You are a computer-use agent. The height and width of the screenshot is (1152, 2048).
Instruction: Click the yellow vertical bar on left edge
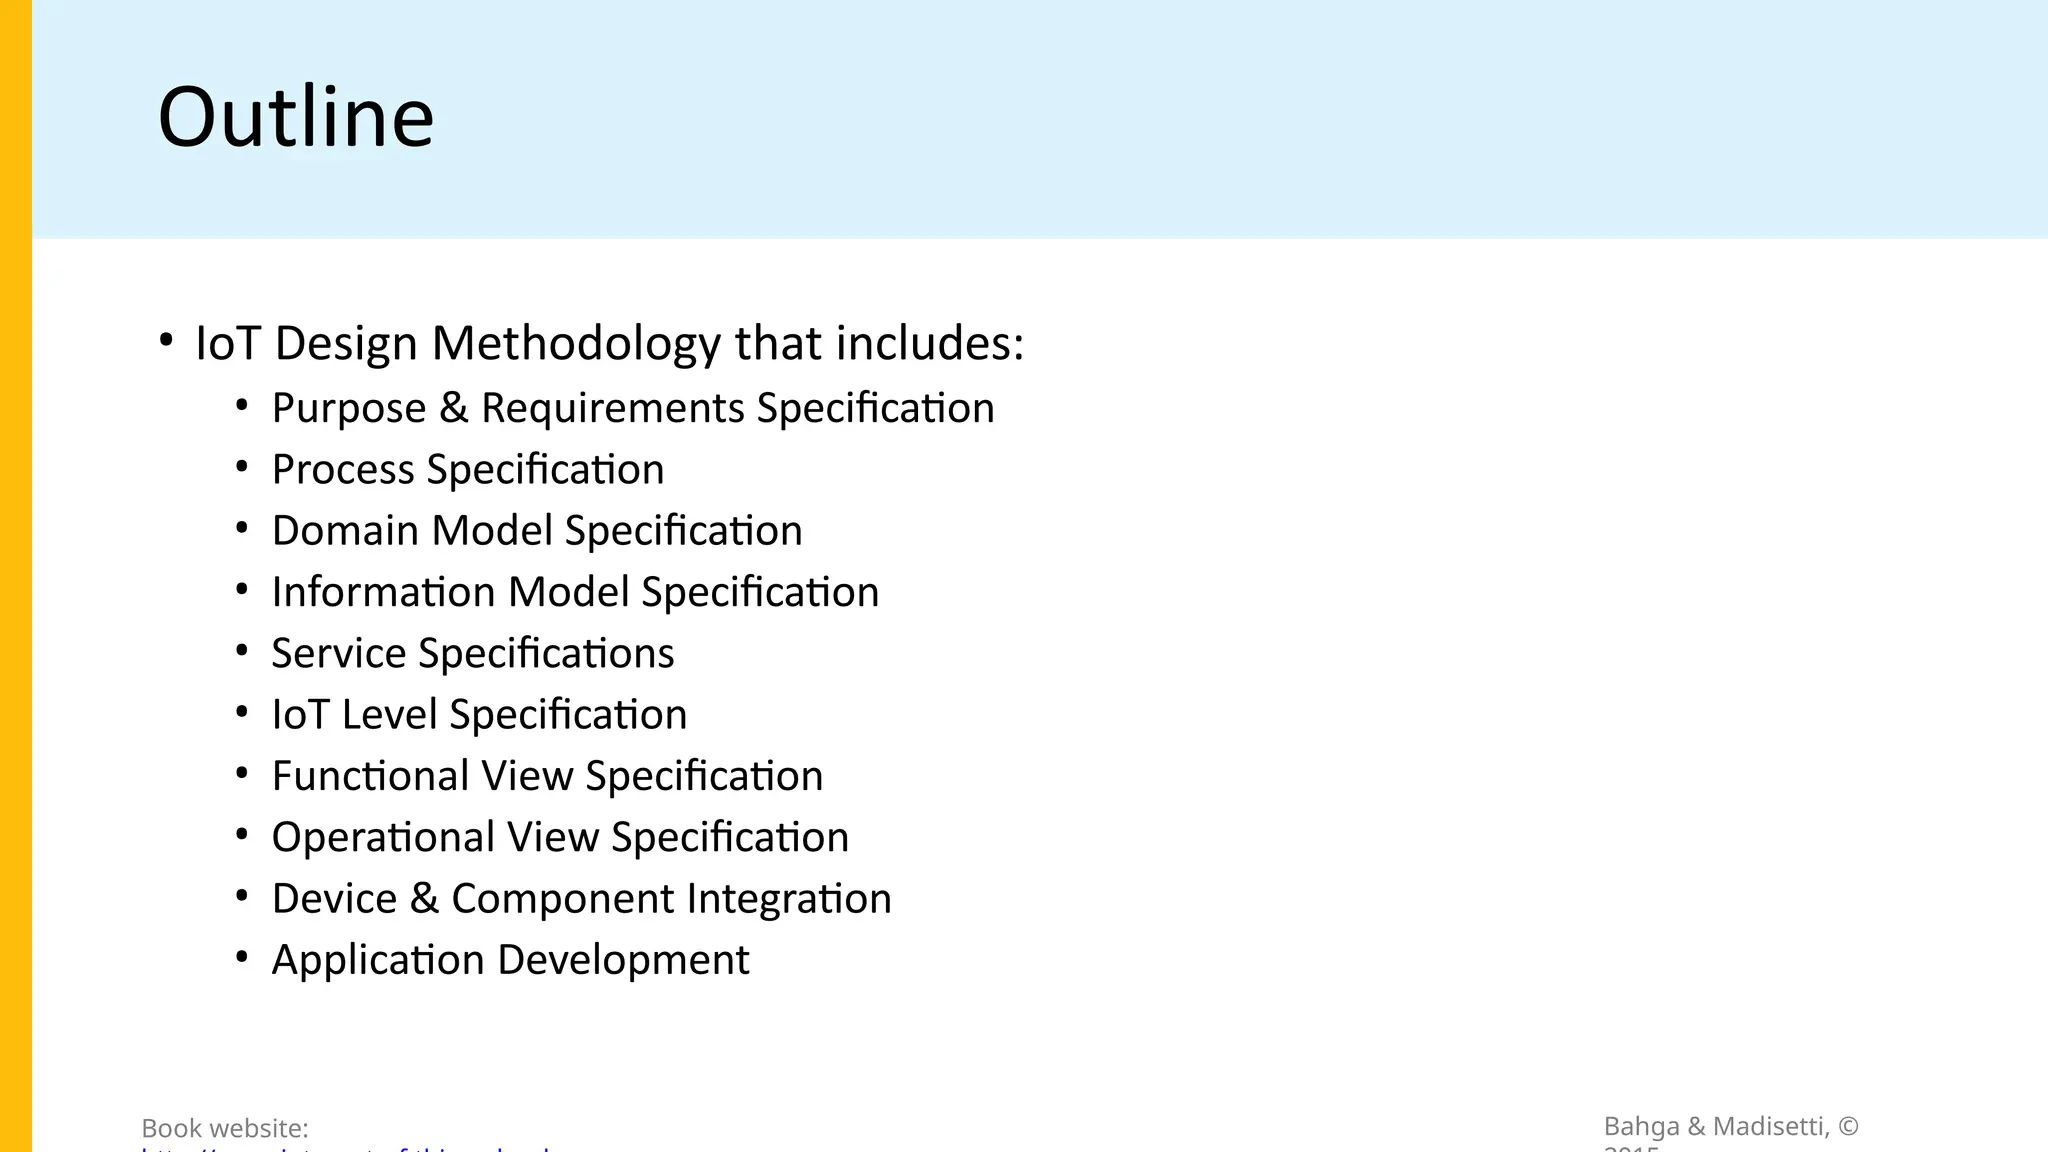pyautogui.click(x=16, y=576)
